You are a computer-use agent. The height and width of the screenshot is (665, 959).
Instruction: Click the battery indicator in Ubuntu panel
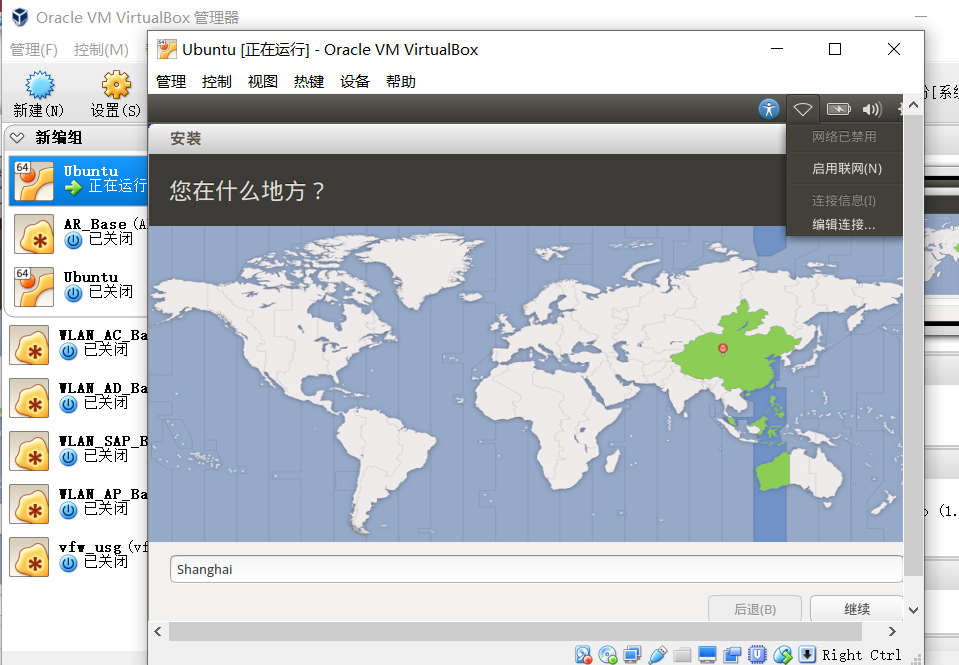click(x=839, y=109)
